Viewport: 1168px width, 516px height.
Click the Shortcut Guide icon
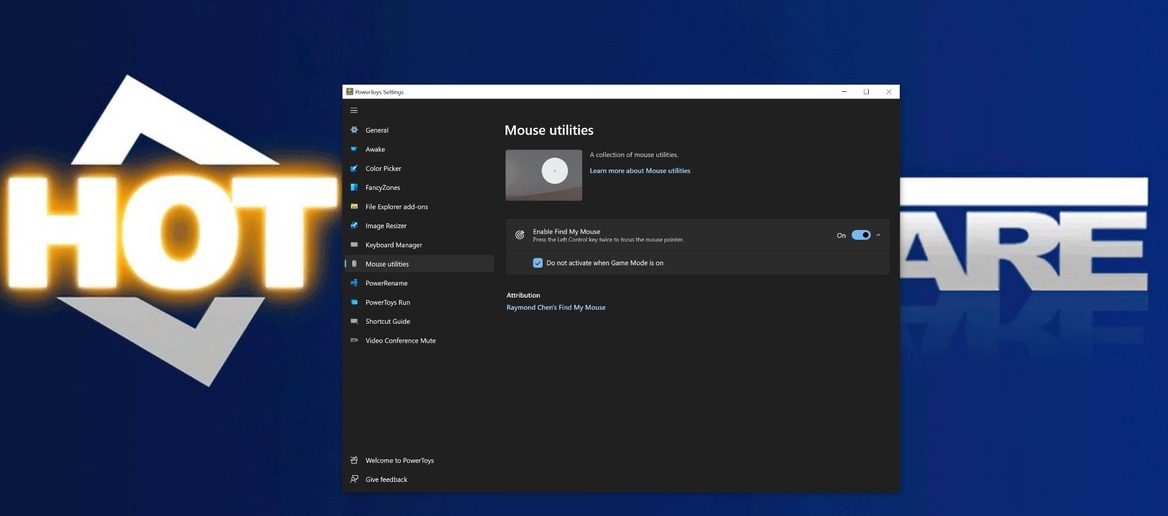point(354,322)
